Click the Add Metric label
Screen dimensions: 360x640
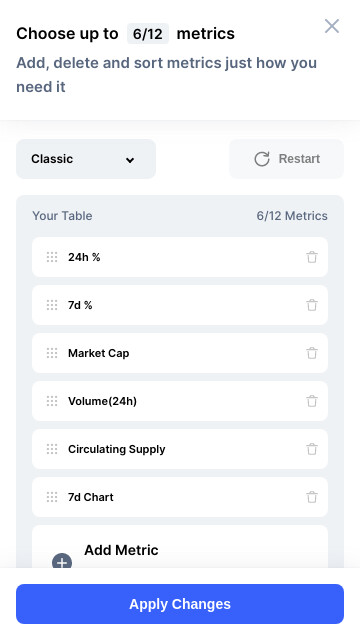(121, 550)
